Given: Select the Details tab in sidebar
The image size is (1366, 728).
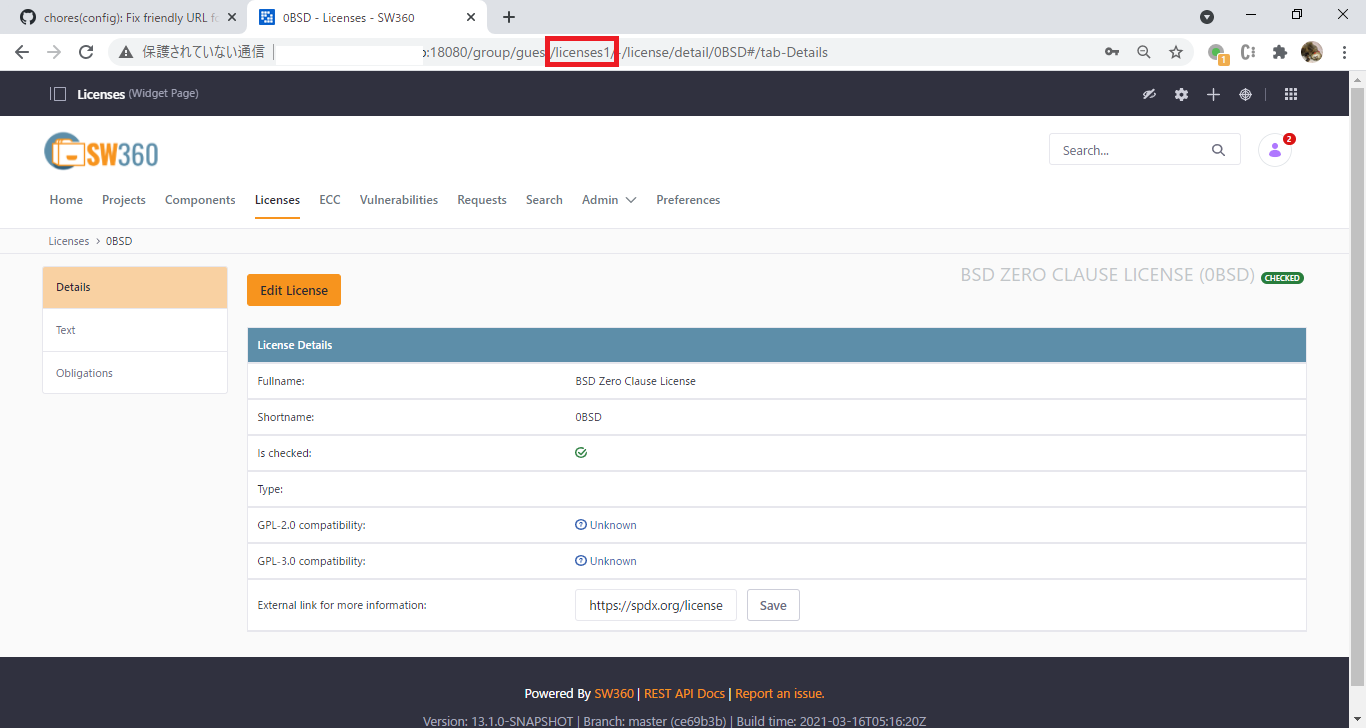Looking at the screenshot, I should coord(135,287).
